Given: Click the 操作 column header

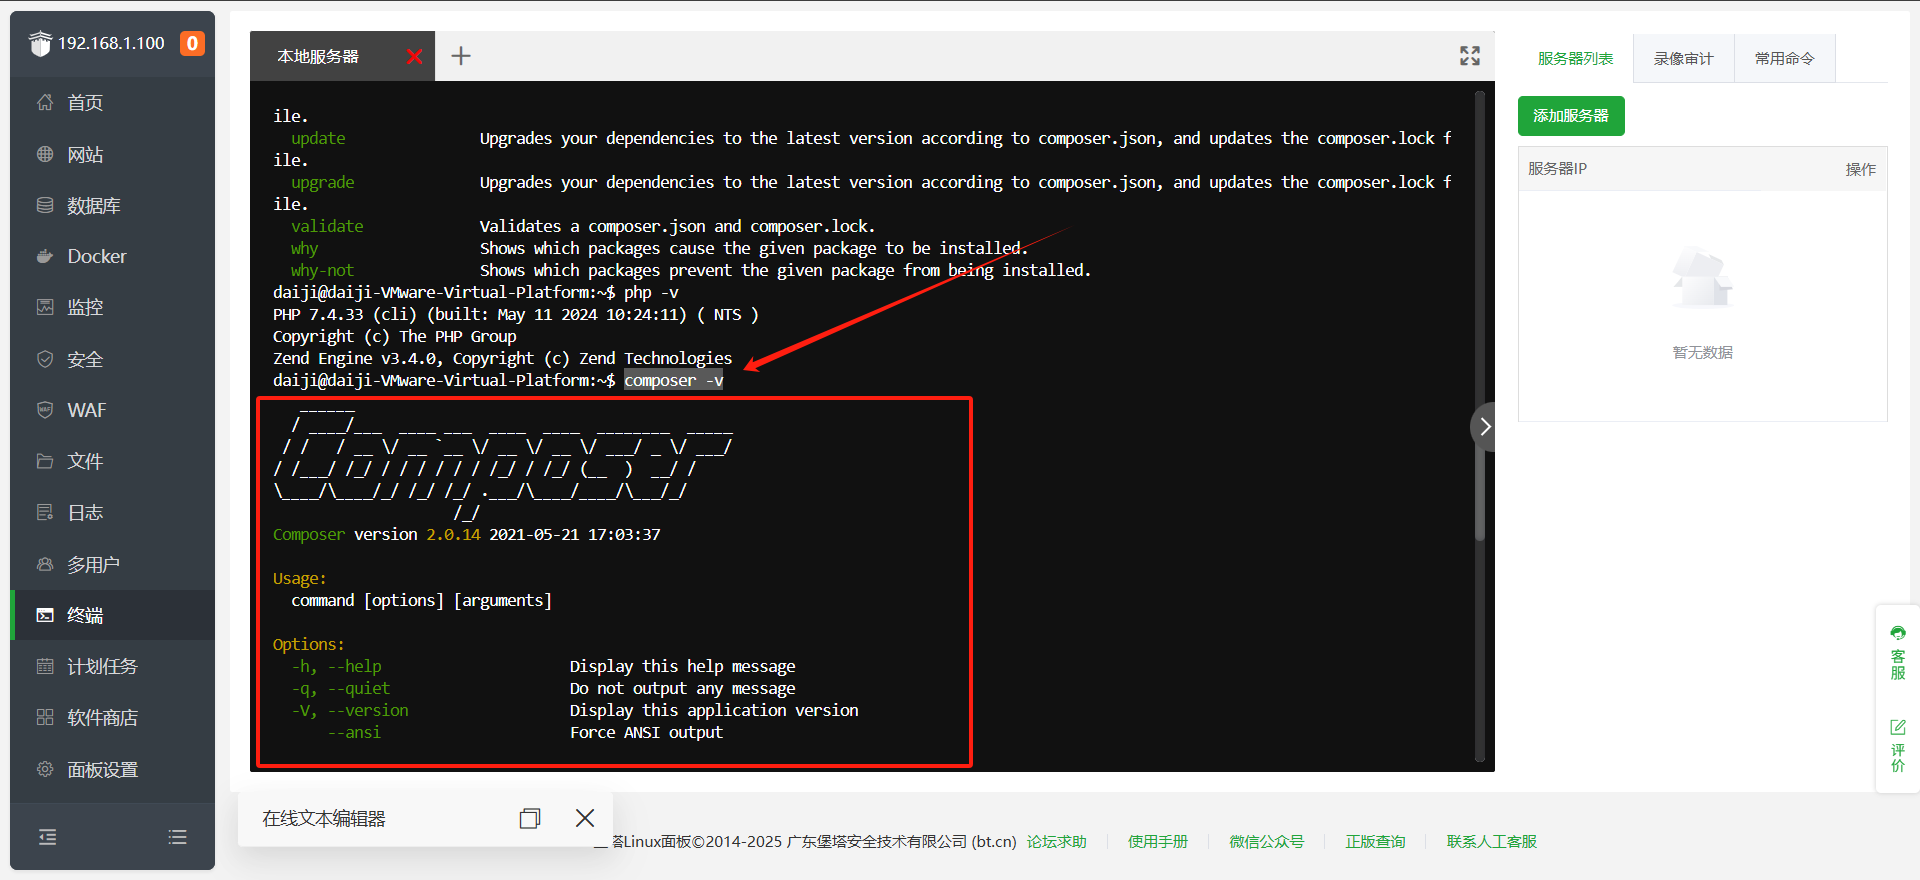Looking at the screenshot, I should (1860, 169).
